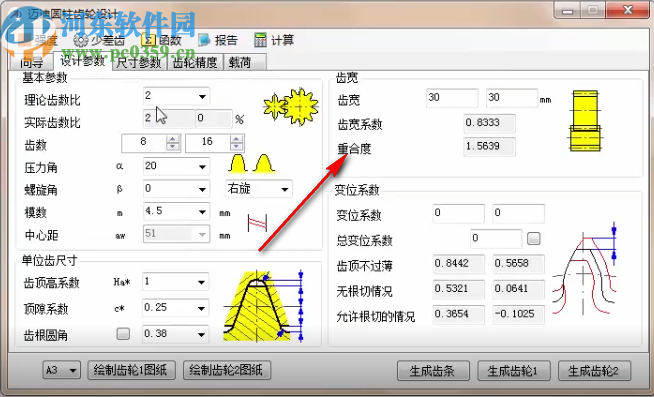Click the 生成齿轮1 button
Screen dimensions: 654x397
pos(513,371)
